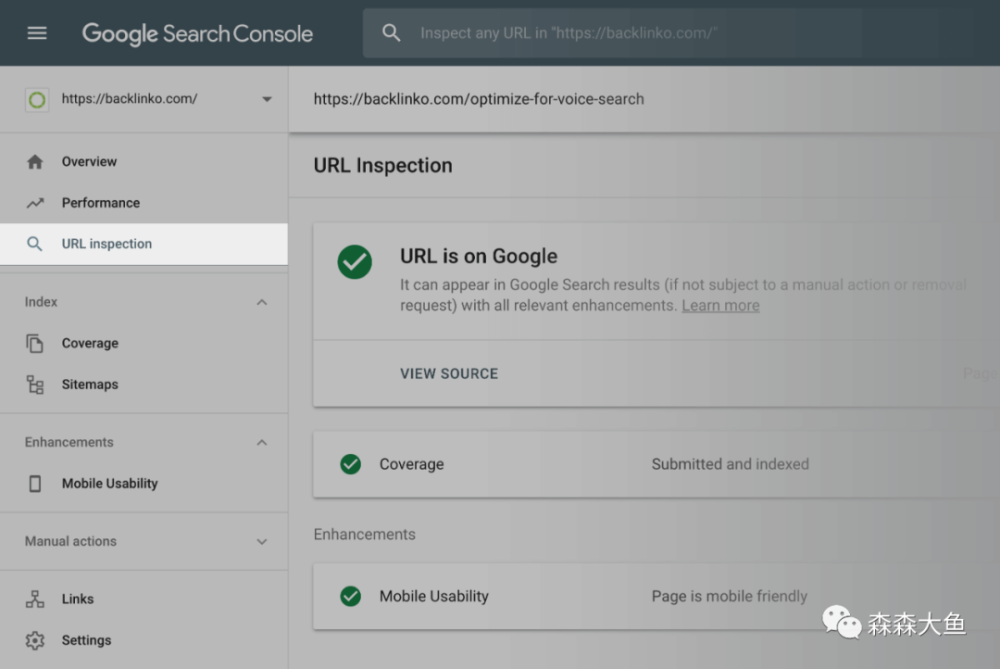
Task: Open the hamburger main menu
Action: click(x=37, y=33)
